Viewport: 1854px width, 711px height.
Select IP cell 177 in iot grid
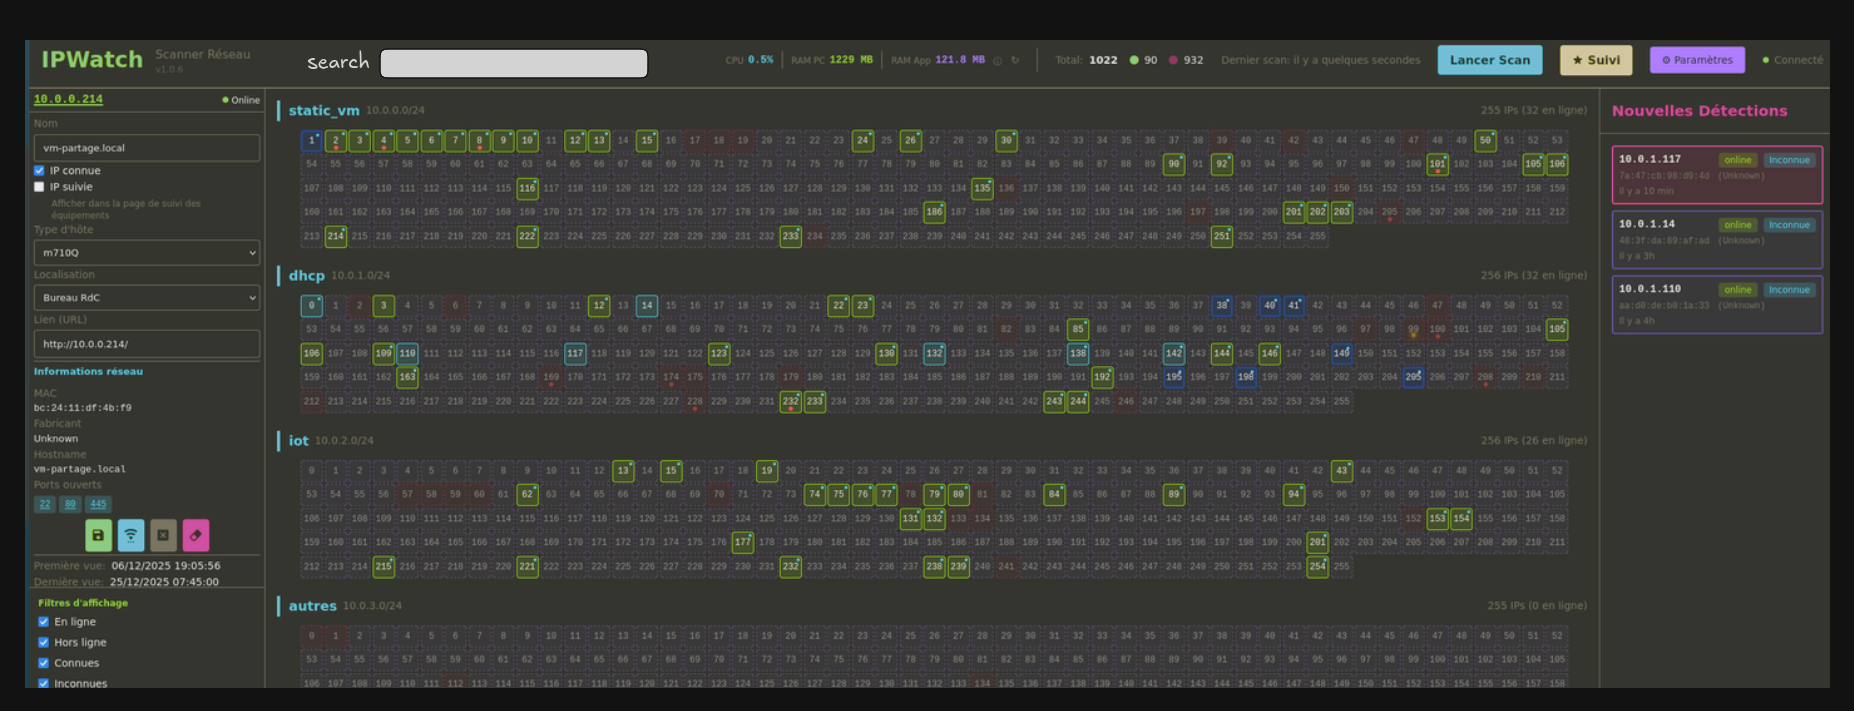tap(742, 542)
